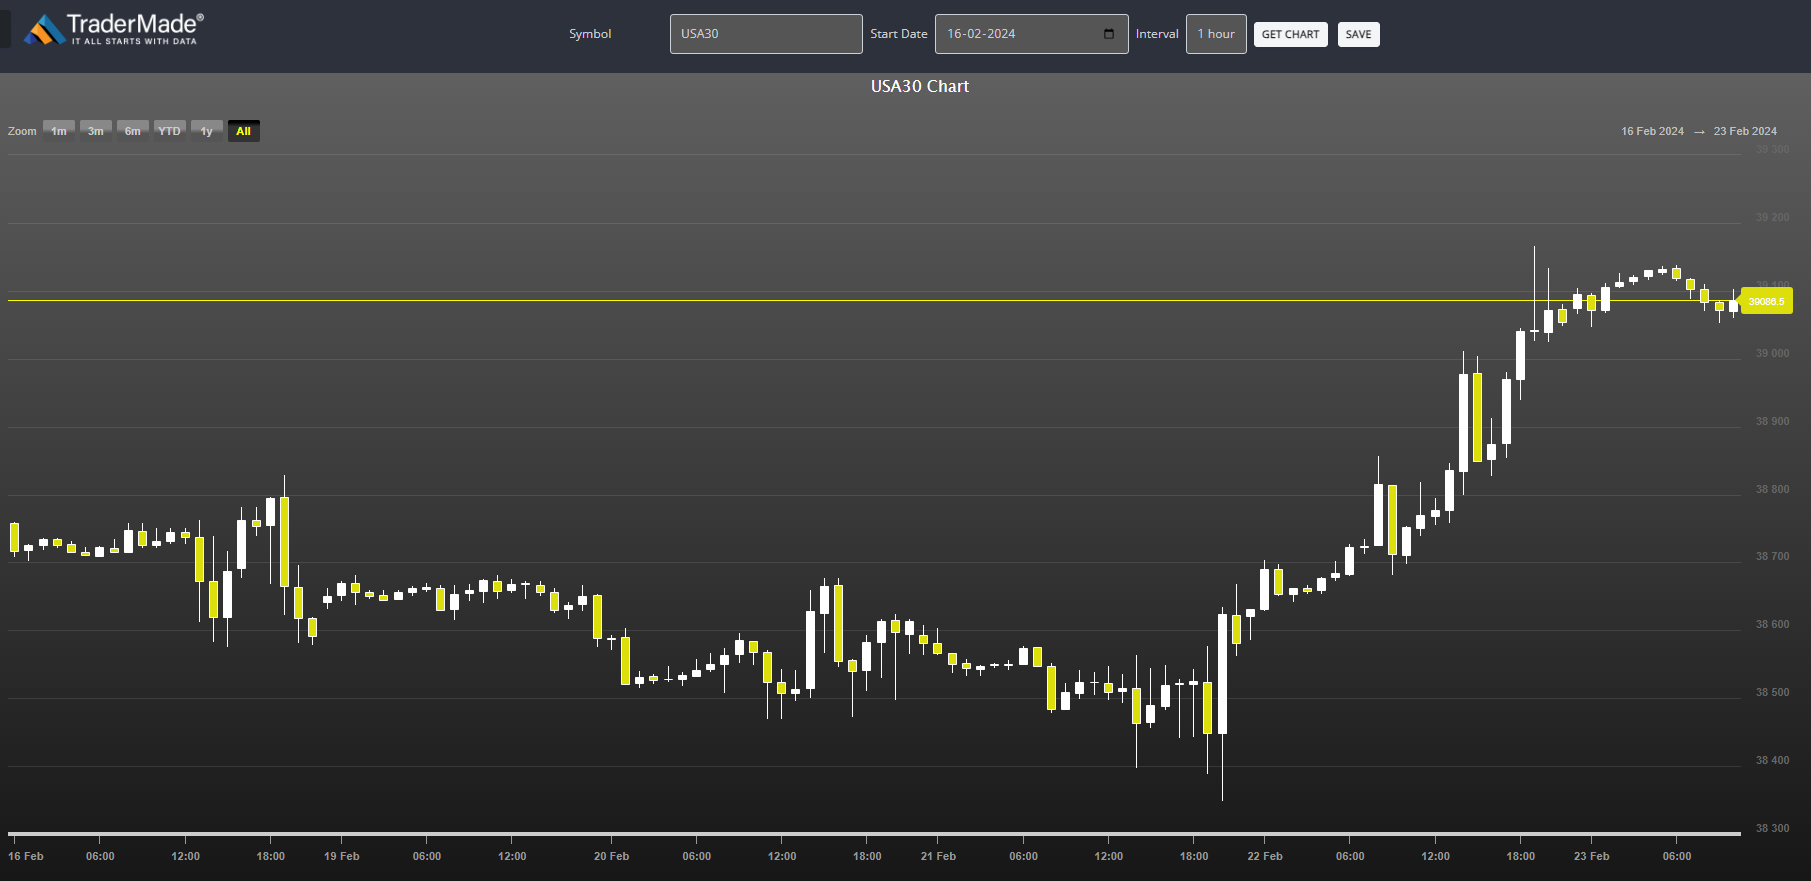Select the YTD zoom range
This screenshot has height=881, width=1811.
tap(170, 131)
